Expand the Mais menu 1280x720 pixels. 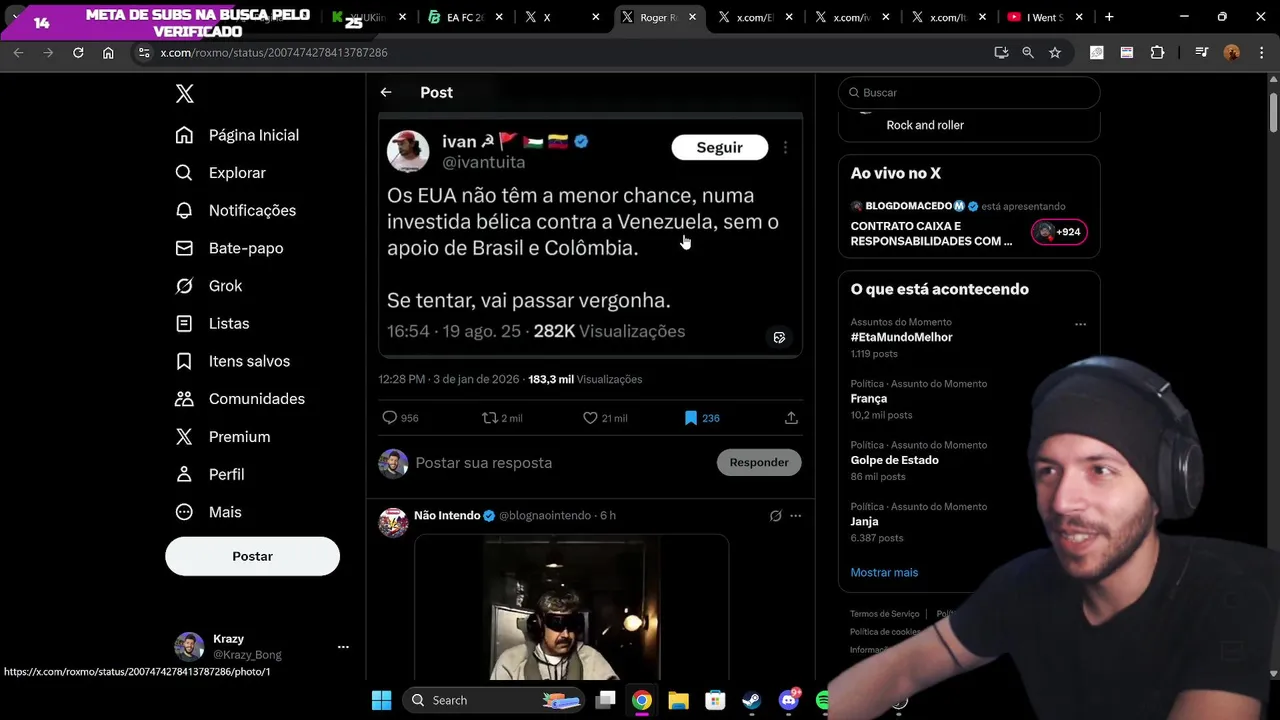click(208, 512)
